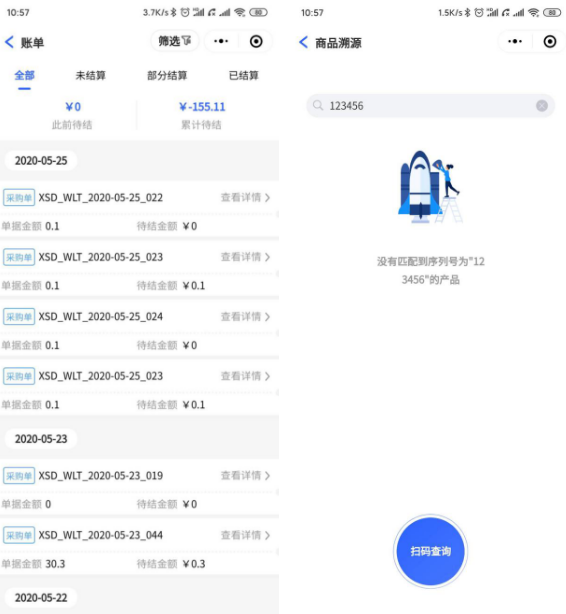Switch to the 已结算 tab

[x=244, y=75]
